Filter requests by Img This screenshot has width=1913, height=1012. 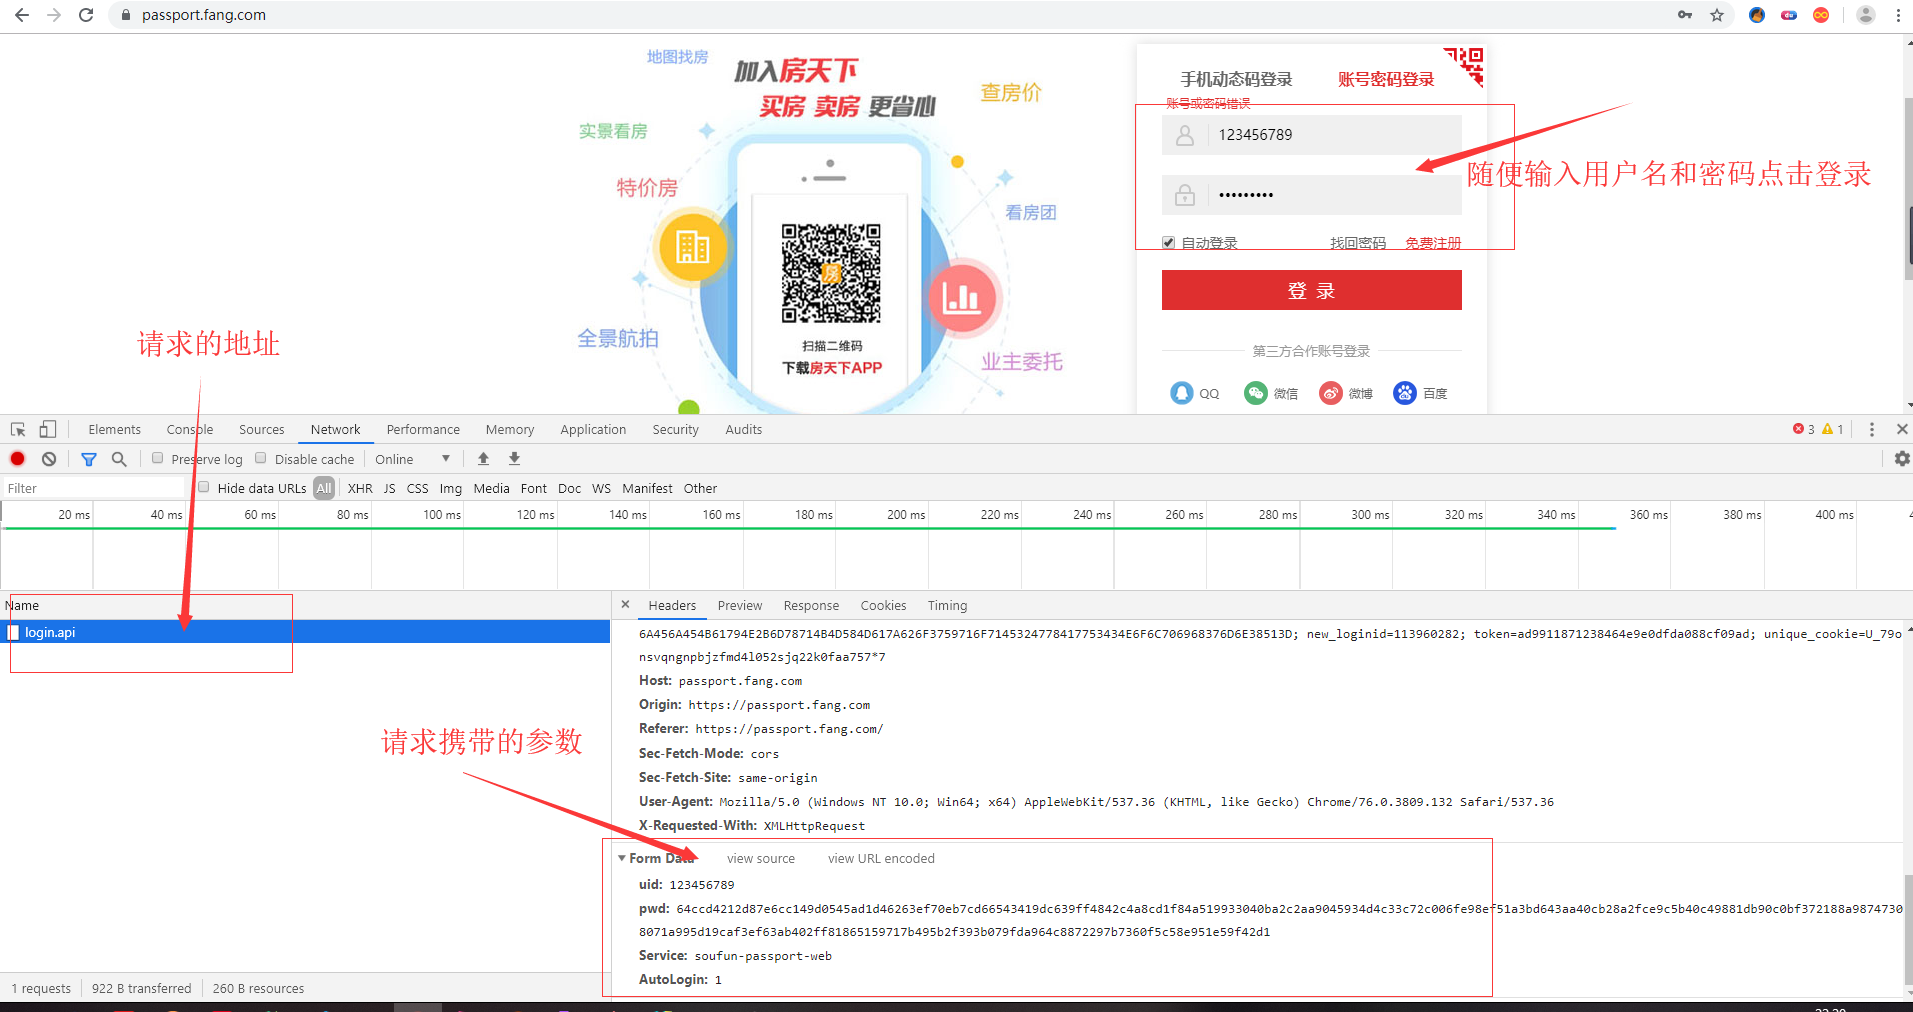coord(451,488)
